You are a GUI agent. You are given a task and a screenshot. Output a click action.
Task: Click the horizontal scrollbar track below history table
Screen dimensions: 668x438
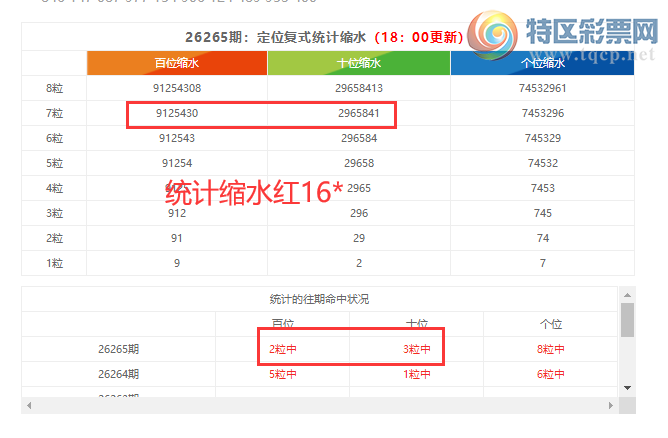tap(320, 406)
